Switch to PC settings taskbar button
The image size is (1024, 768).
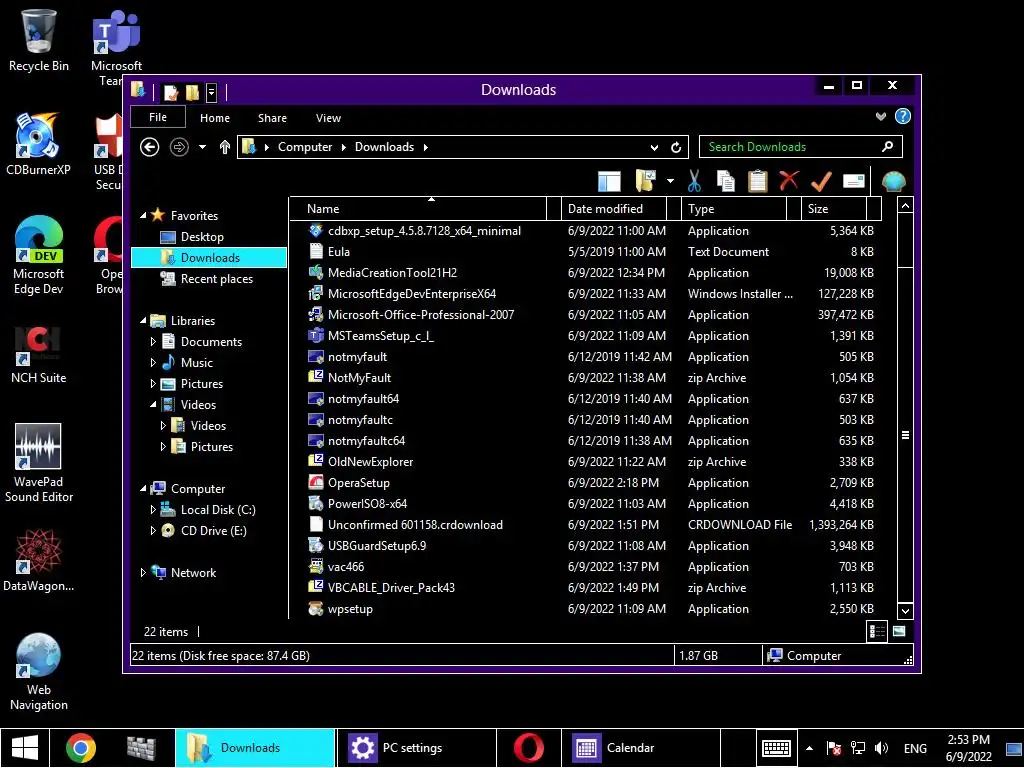415,748
